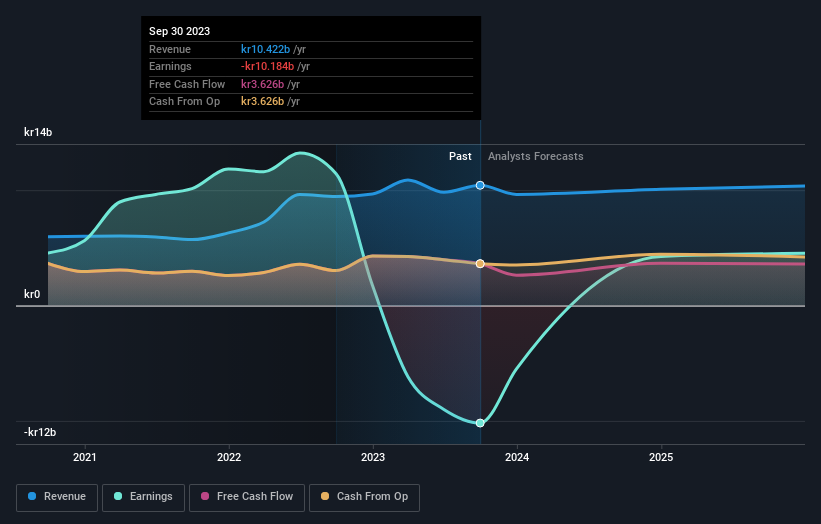Click the Revenue row label in tooltip
This screenshot has height=524, width=821.
pos(170,49)
